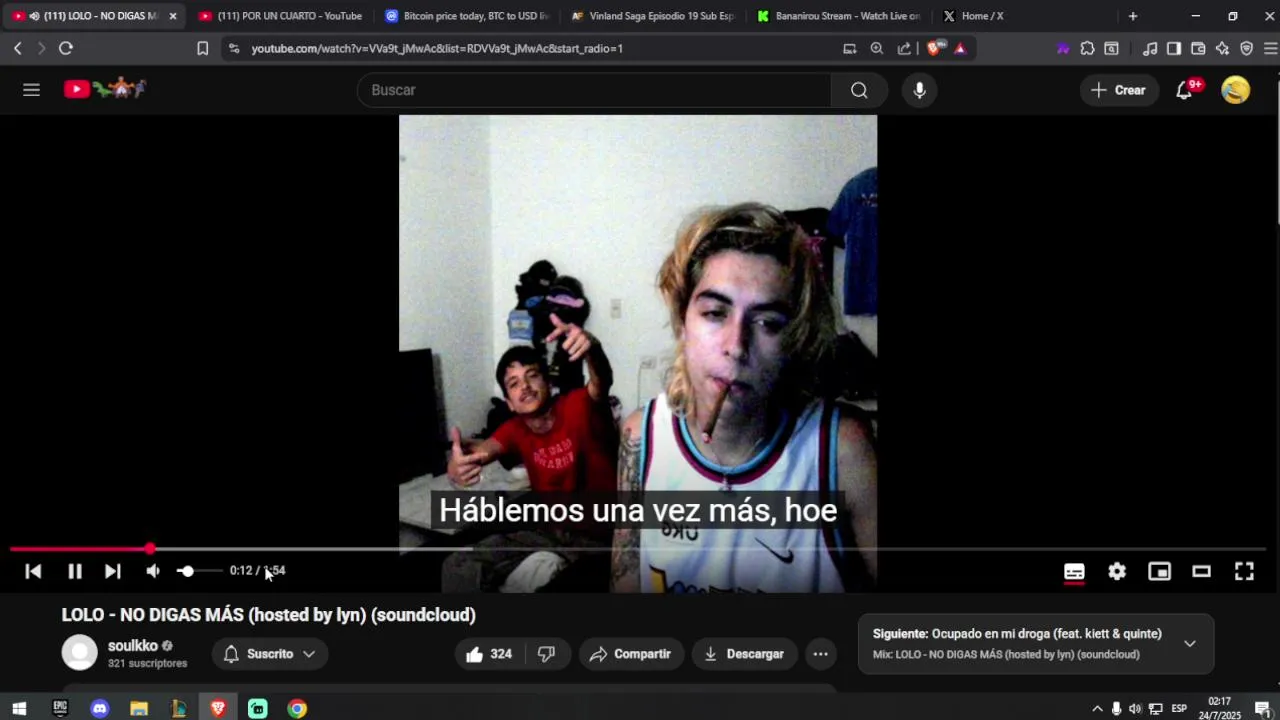Switch to the Bananirou Stream tab

pyautogui.click(x=839, y=16)
